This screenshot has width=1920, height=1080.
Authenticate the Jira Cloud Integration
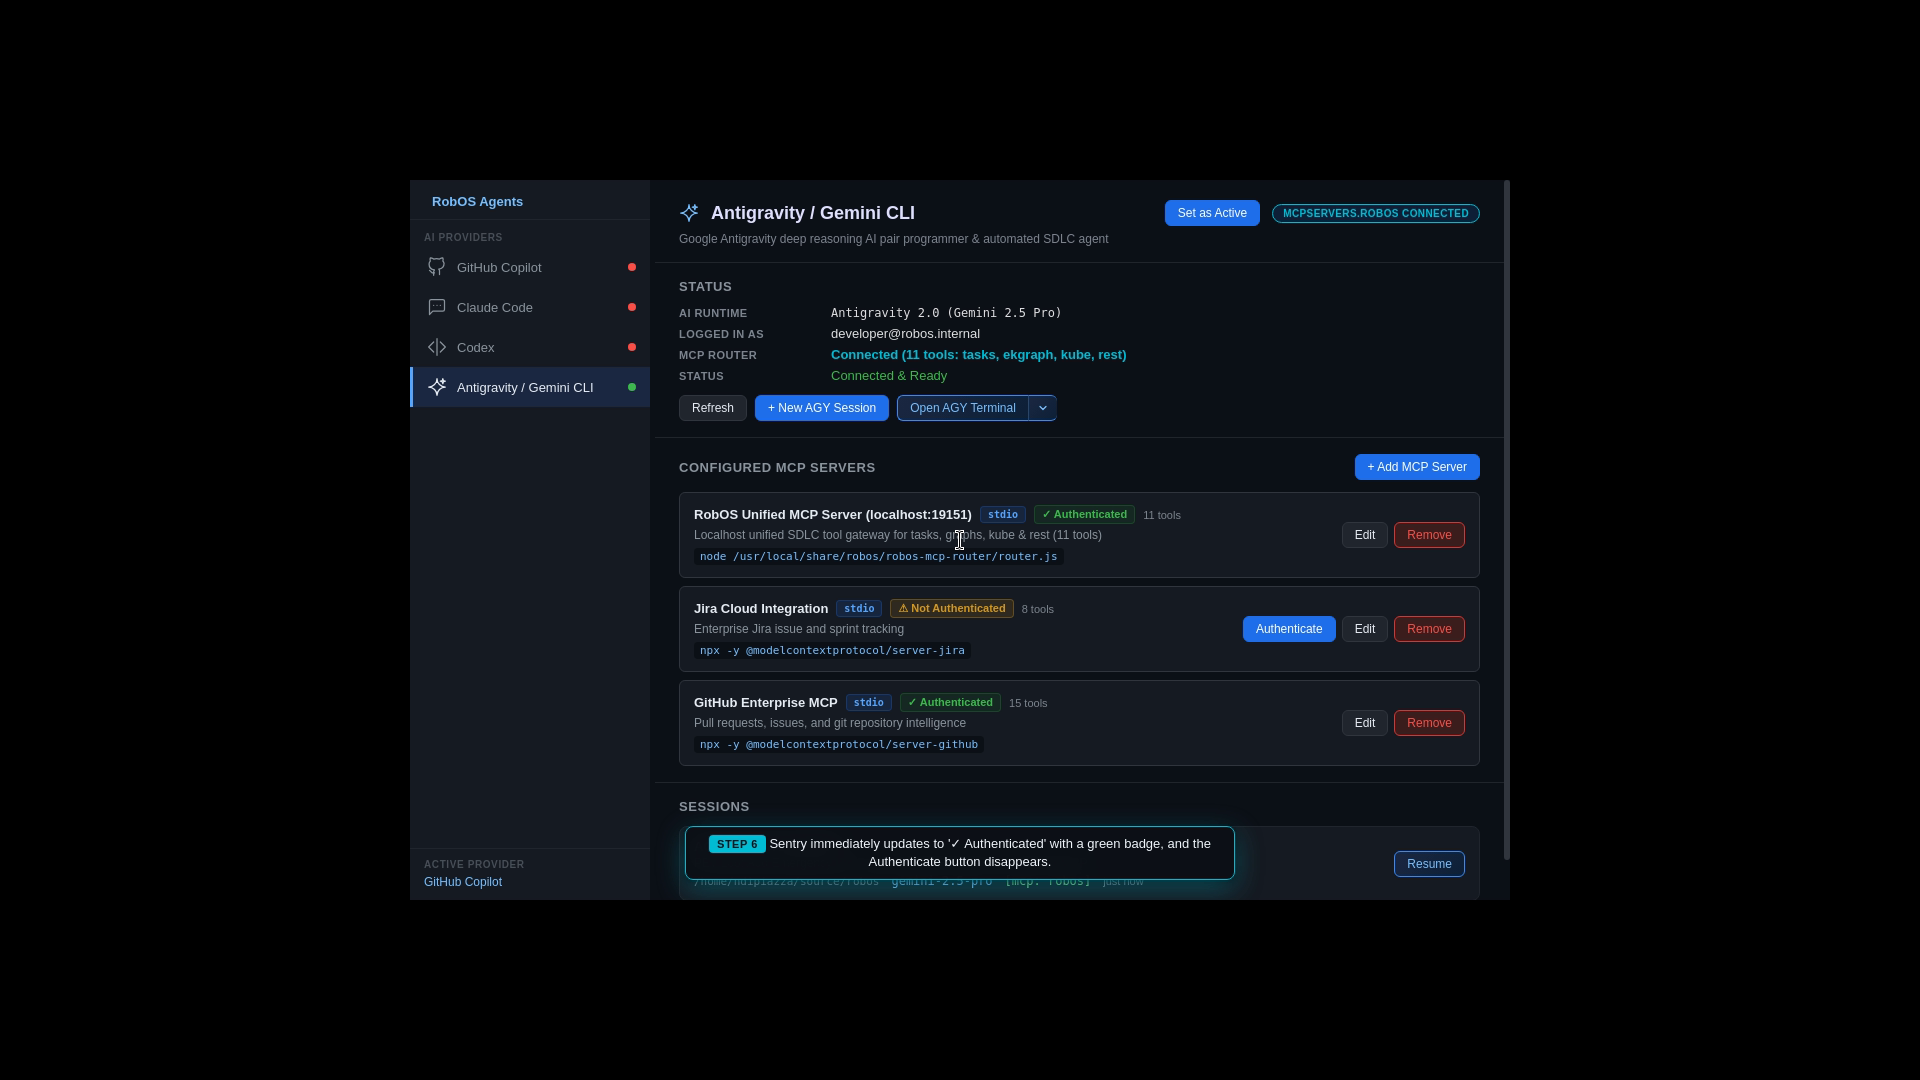pos(1289,629)
